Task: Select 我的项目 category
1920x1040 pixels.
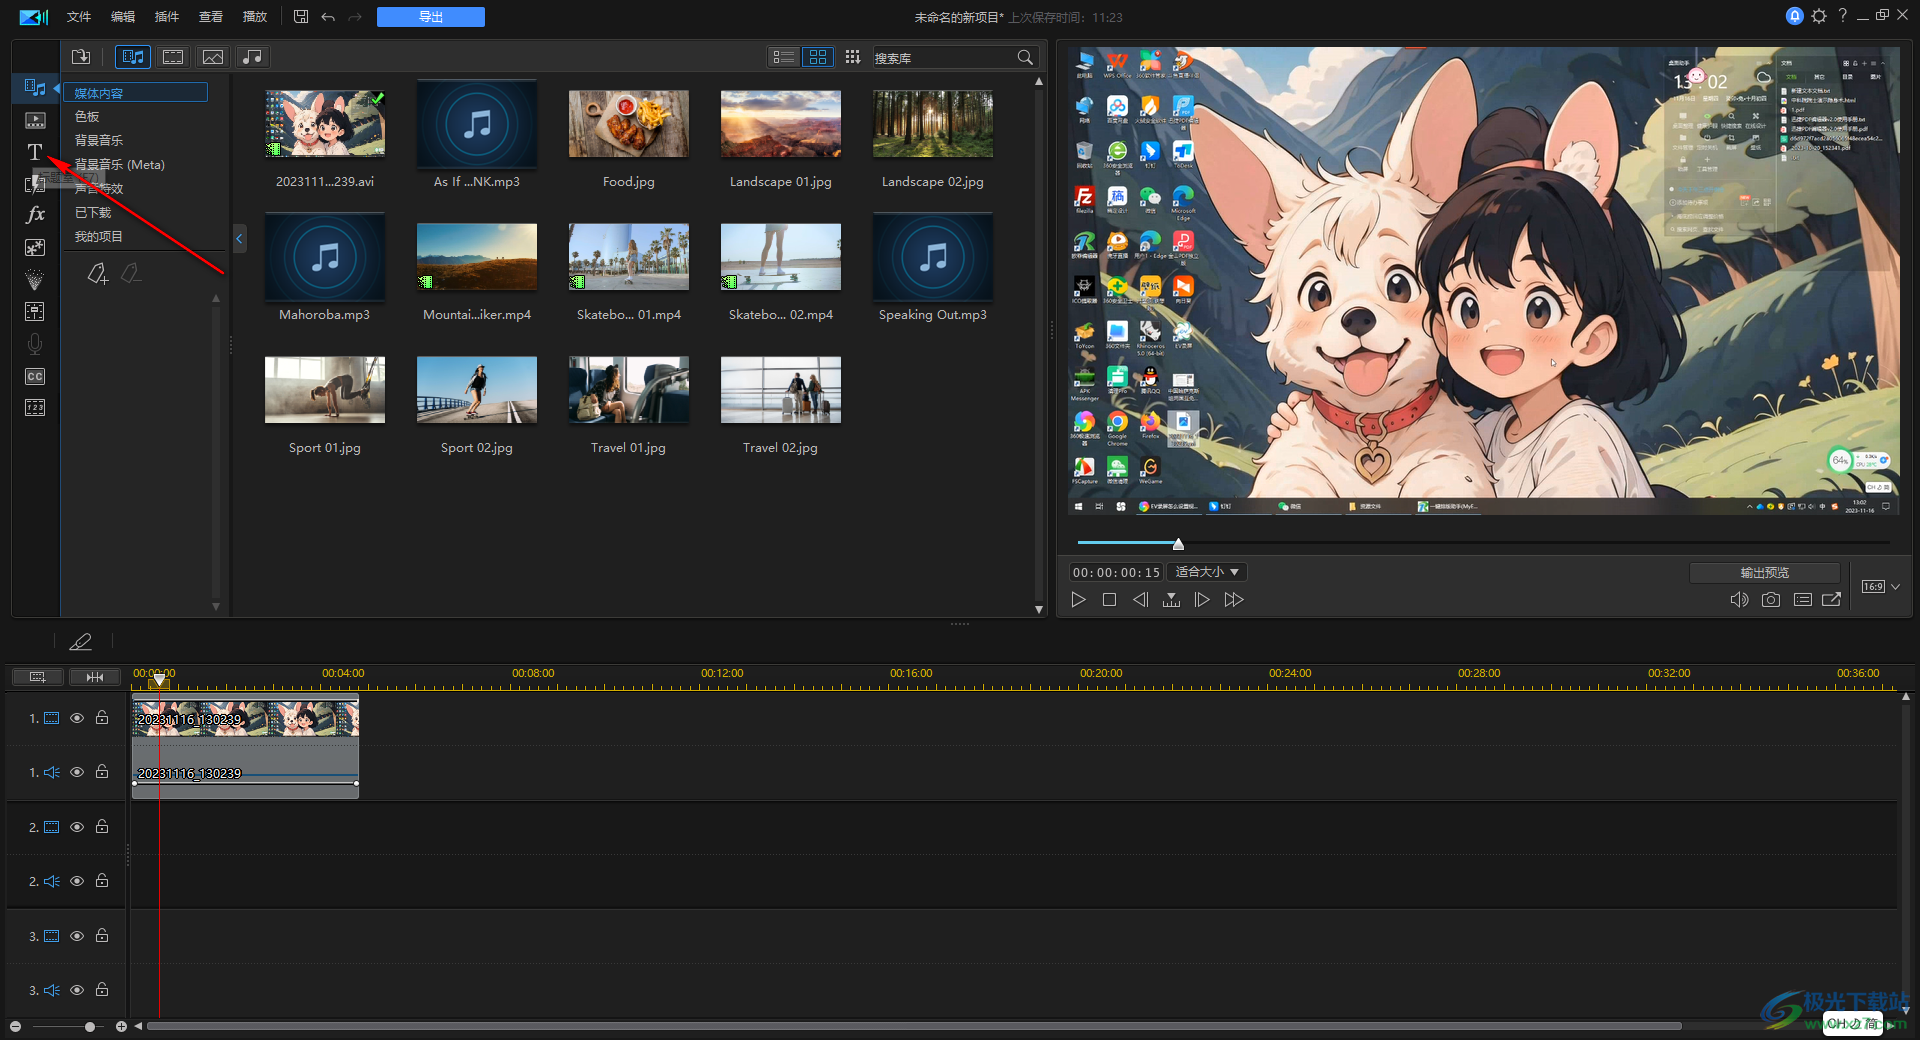Action: point(99,237)
